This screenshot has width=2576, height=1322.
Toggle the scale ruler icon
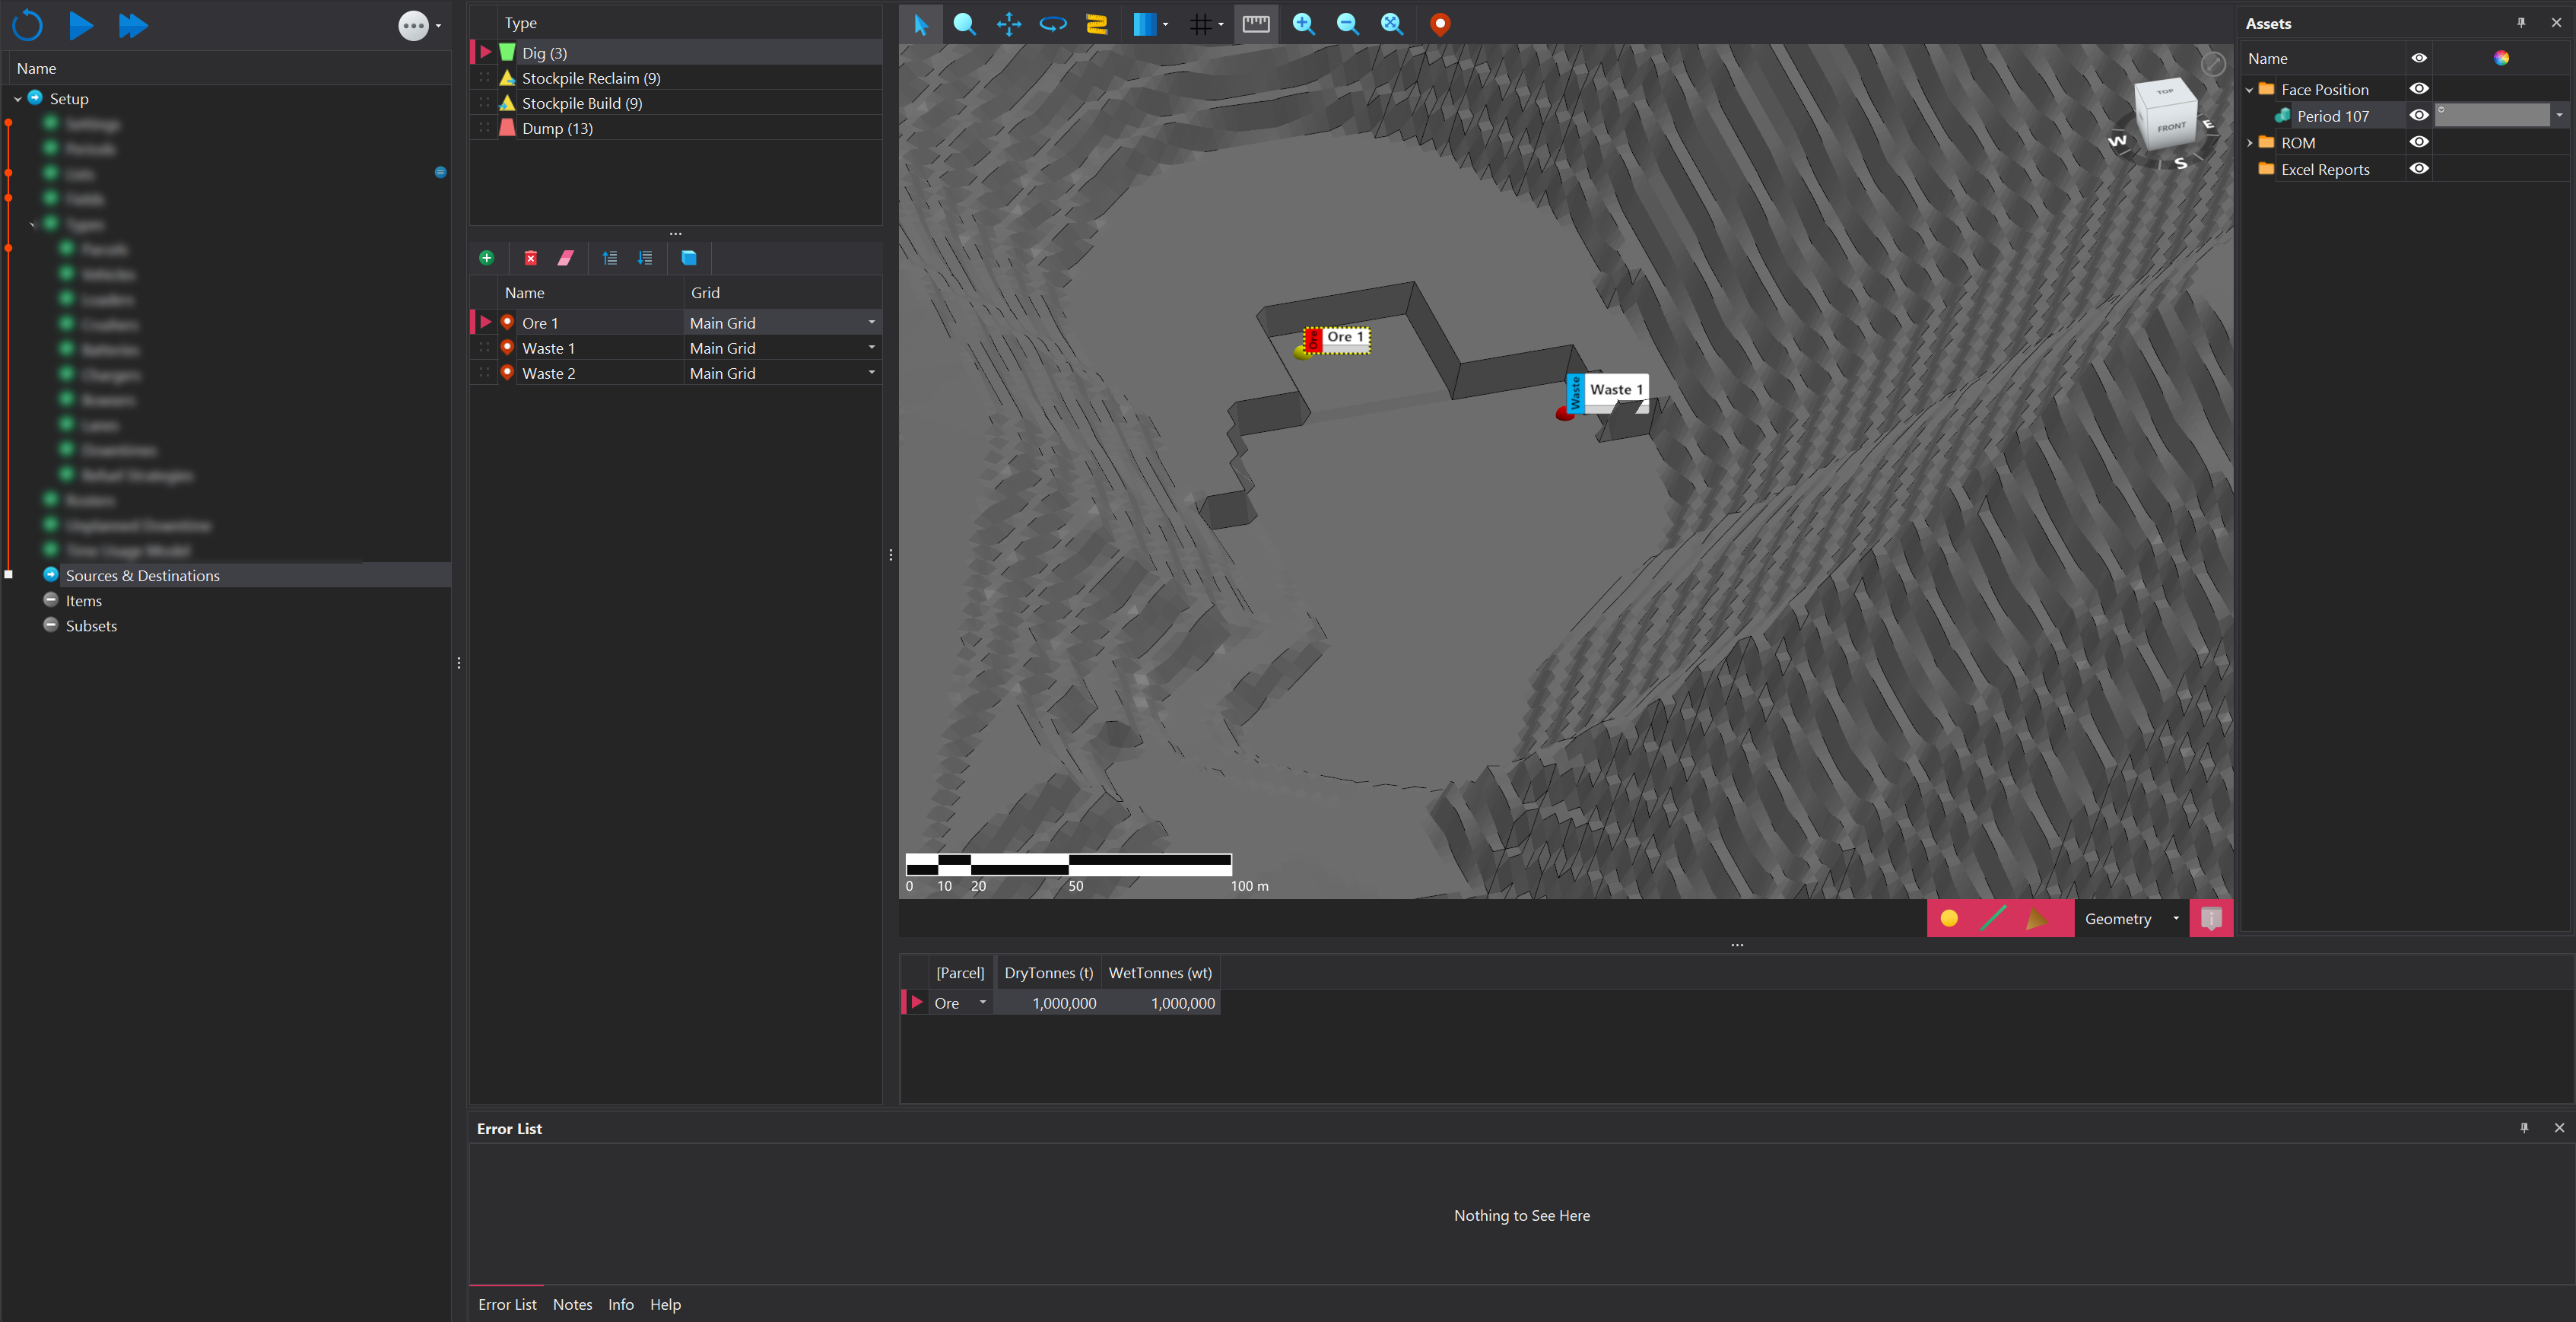pyautogui.click(x=1255, y=24)
